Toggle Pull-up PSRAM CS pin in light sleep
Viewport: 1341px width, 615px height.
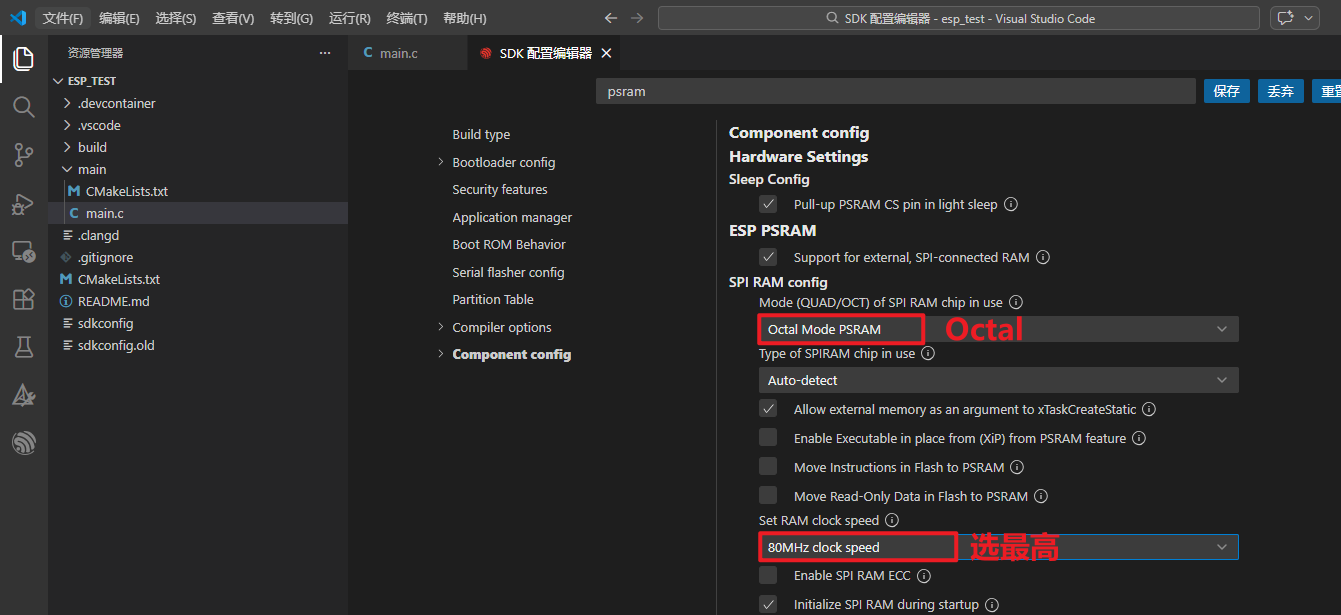coord(768,204)
